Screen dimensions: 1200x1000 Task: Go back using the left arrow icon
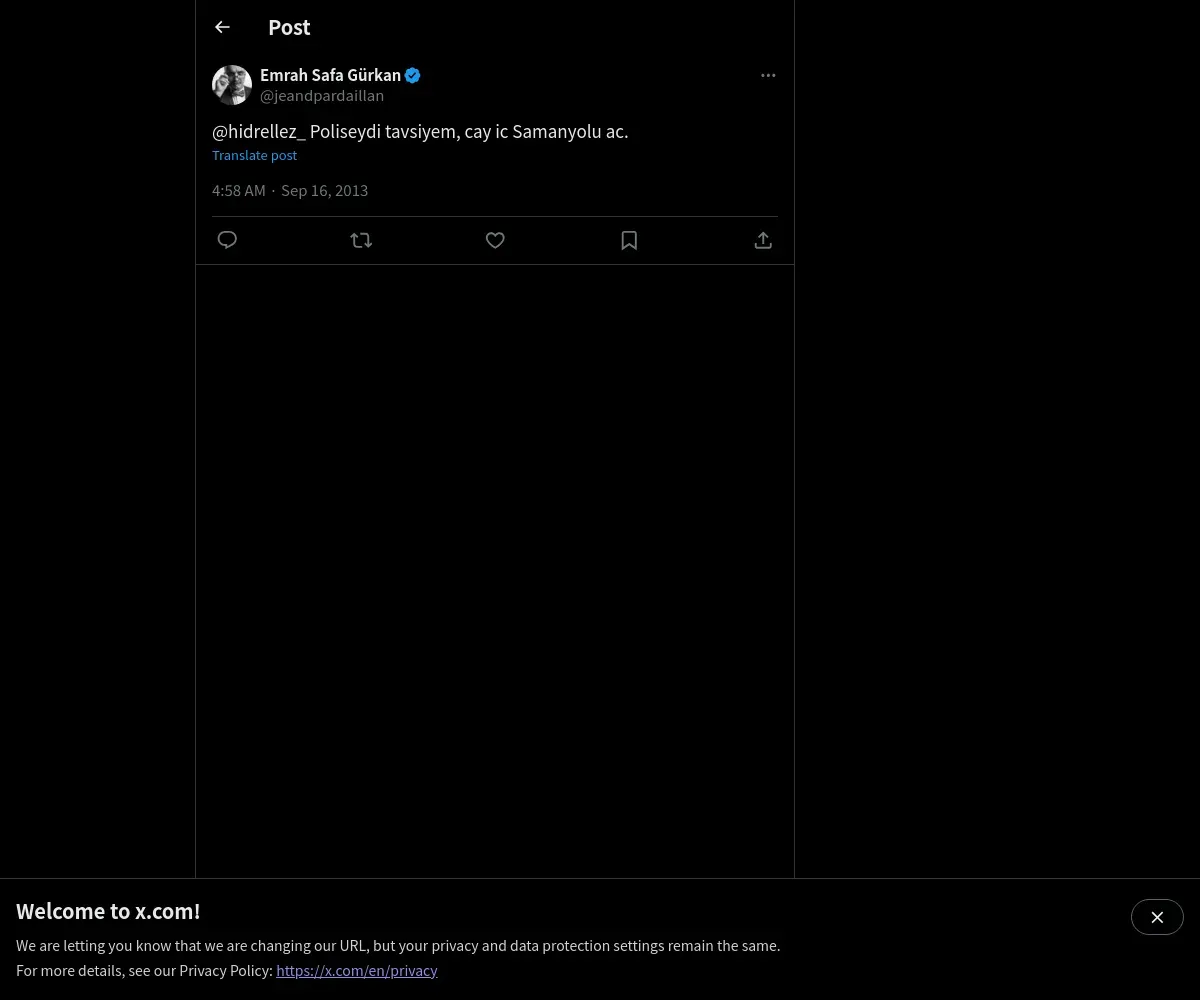pos(222,27)
